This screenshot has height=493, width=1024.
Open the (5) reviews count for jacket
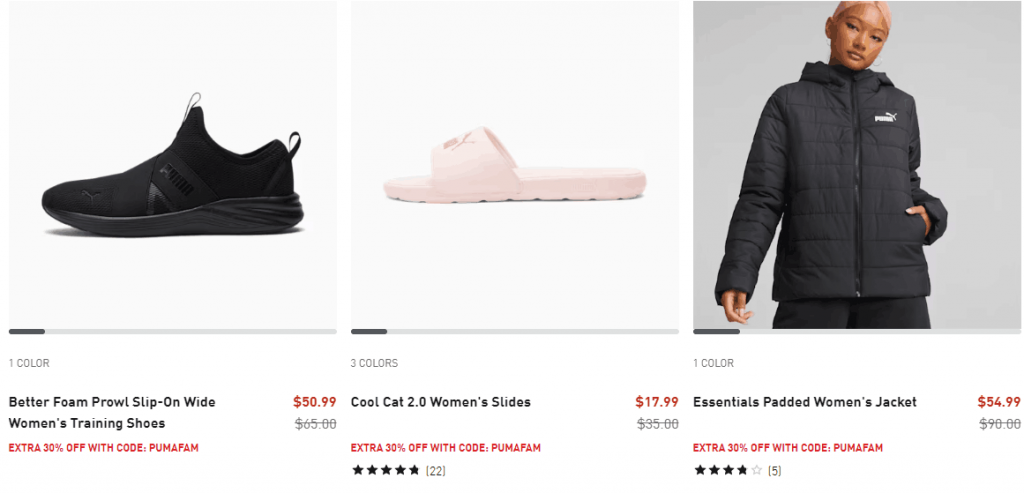click(775, 470)
